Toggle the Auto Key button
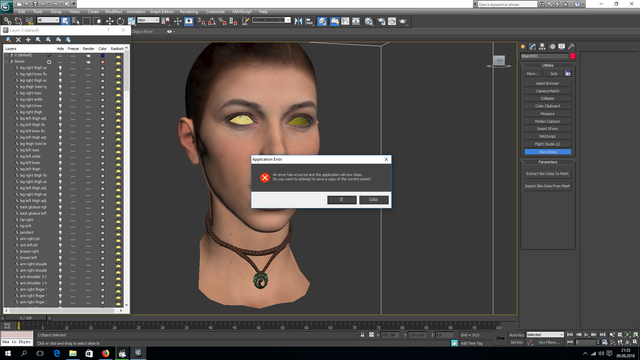Viewport: 640px width, 360px height. point(516,335)
